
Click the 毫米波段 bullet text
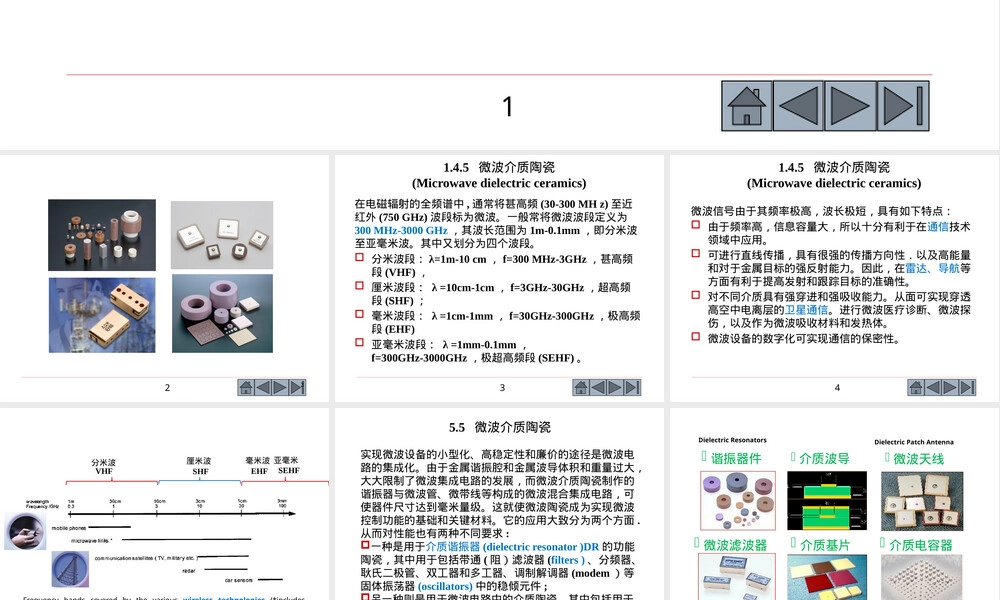(506, 322)
